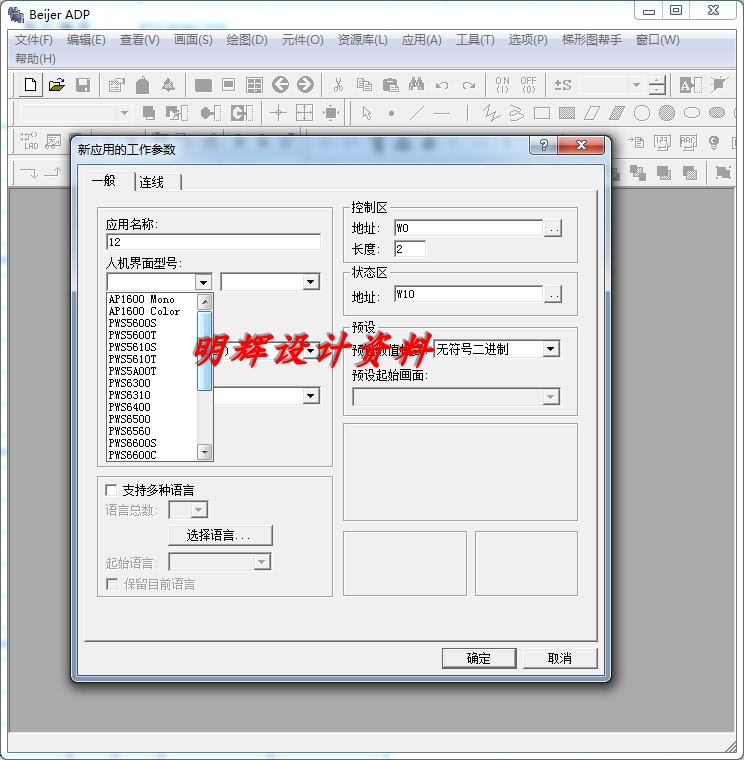Open the 语言总数 dropdown

click(198, 510)
